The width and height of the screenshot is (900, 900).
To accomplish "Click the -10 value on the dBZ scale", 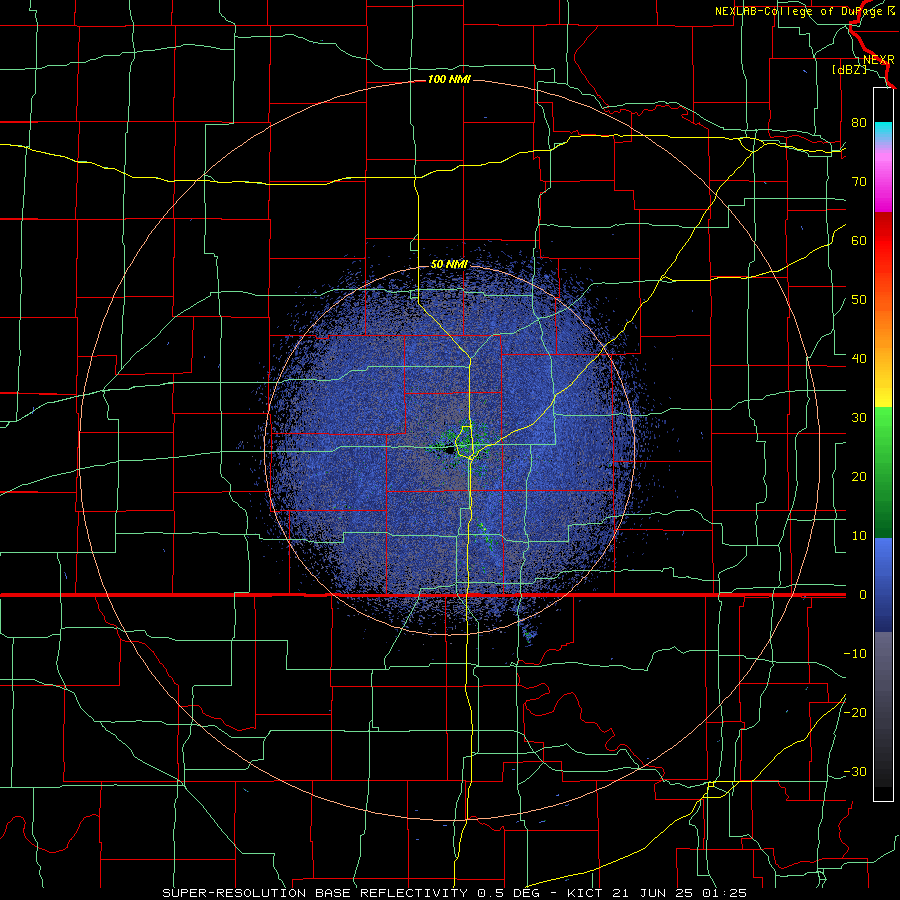I will (855, 653).
